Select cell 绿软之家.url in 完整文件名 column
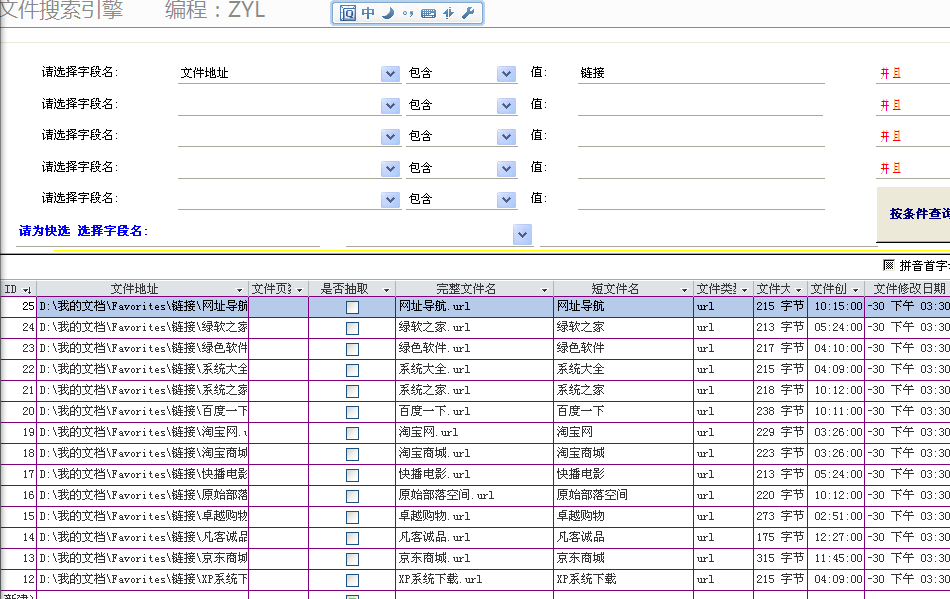This screenshot has width=950, height=599. click(474, 328)
